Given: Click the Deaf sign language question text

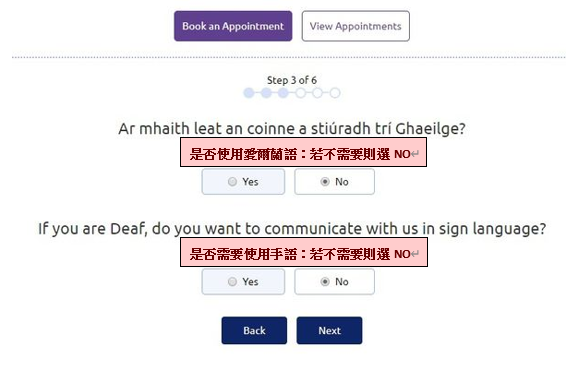Looking at the screenshot, I should point(292,229).
